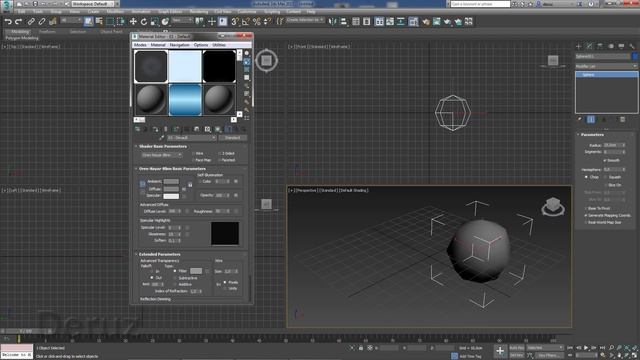The width and height of the screenshot is (640, 360).
Task: Activate the Select and Move tool
Action: [x=133, y=22]
